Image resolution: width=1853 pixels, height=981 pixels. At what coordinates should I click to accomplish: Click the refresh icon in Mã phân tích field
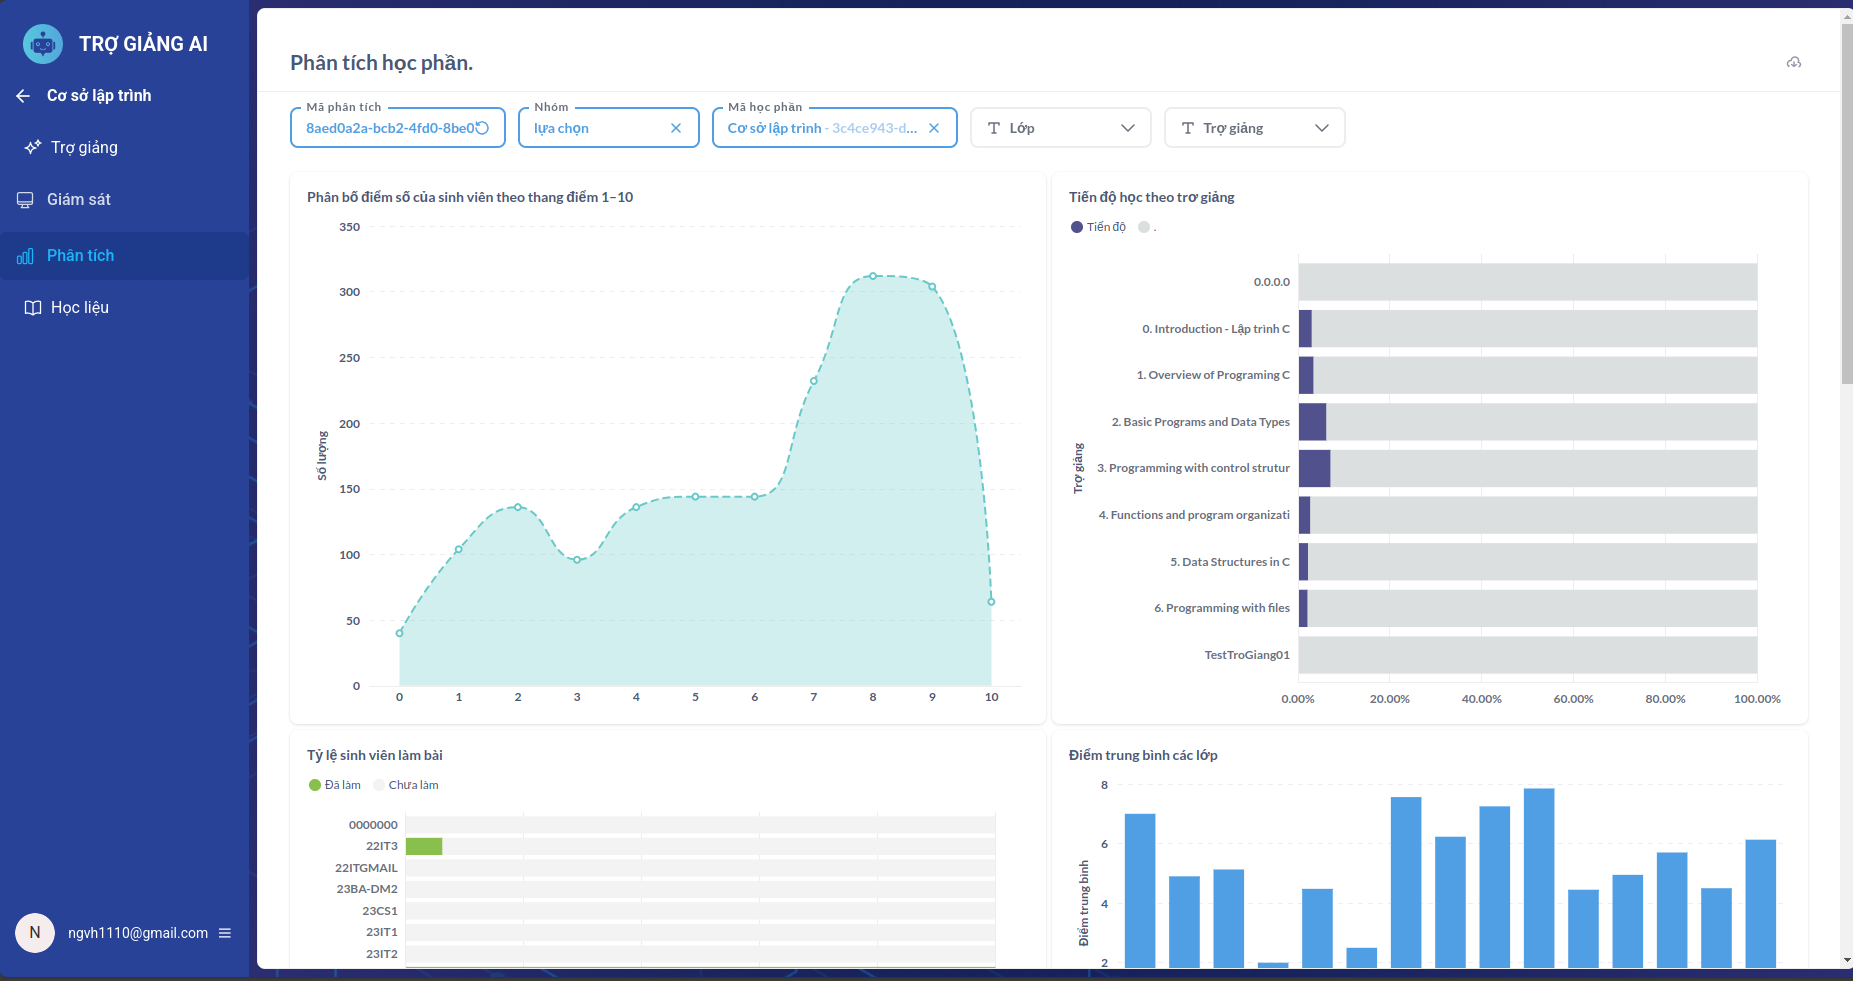click(x=482, y=128)
